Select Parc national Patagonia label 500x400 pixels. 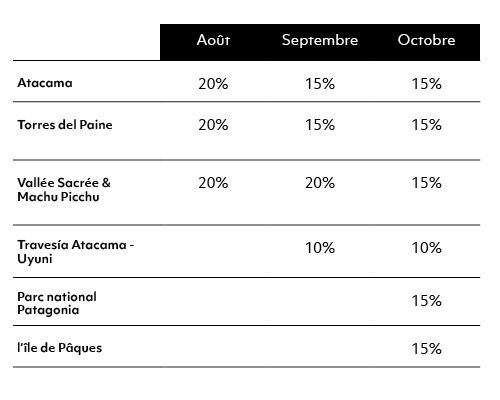[x=57, y=303]
